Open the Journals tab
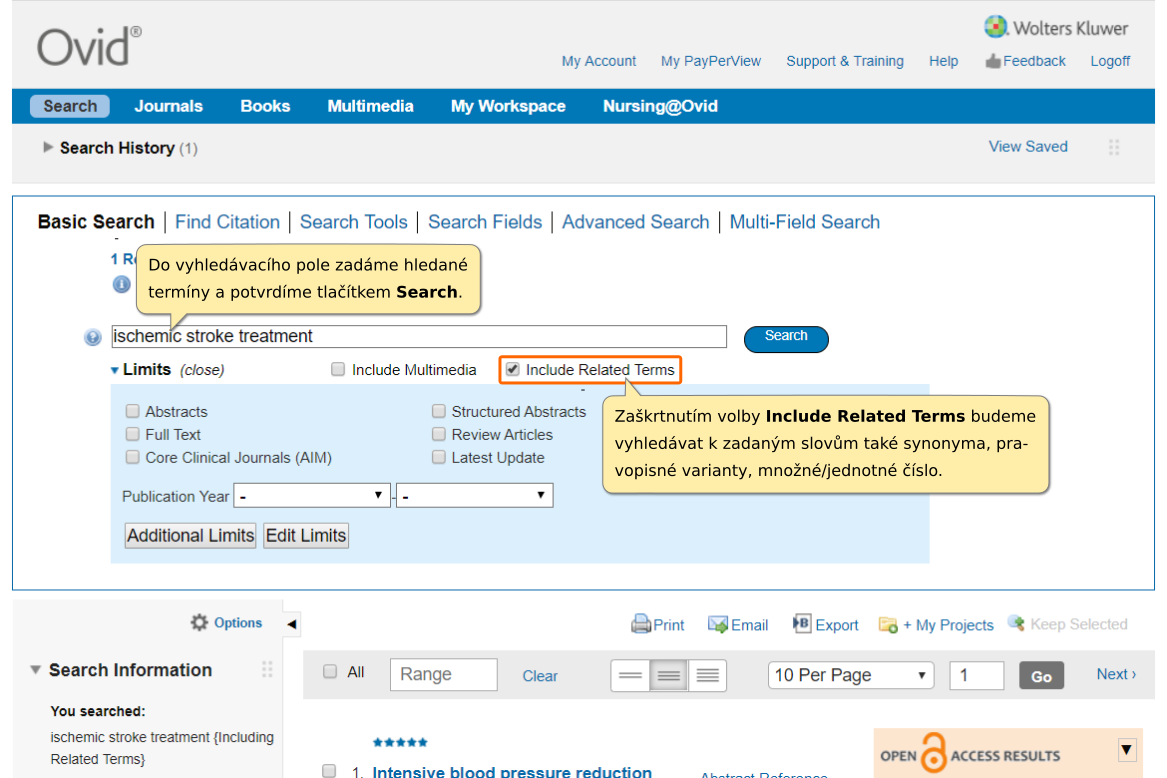The height and width of the screenshot is (778, 1167). click(x=168, y=106)
